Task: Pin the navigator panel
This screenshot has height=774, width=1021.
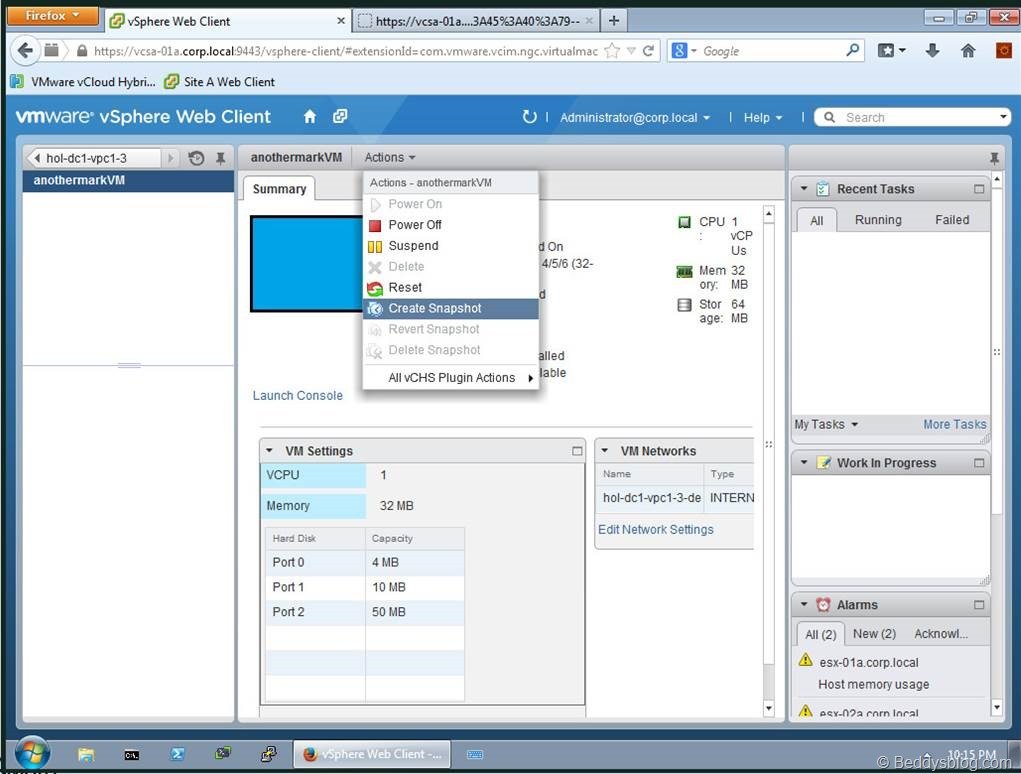Action: (x=221, y=158)
